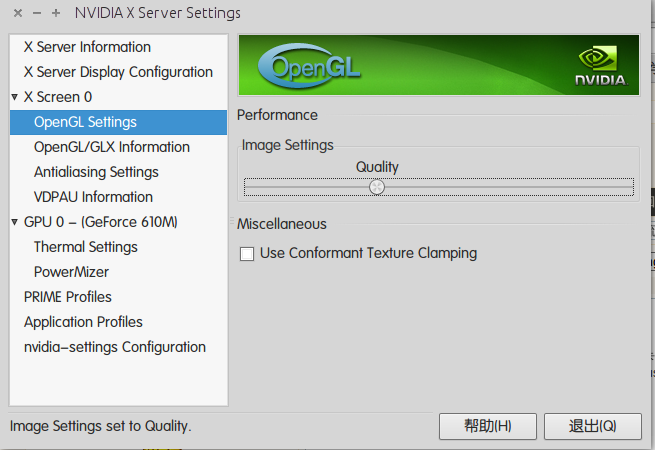This screenshot has width=655, height=450.
Task: Select X Server Display Configuration
Action: tap(118, 72)
